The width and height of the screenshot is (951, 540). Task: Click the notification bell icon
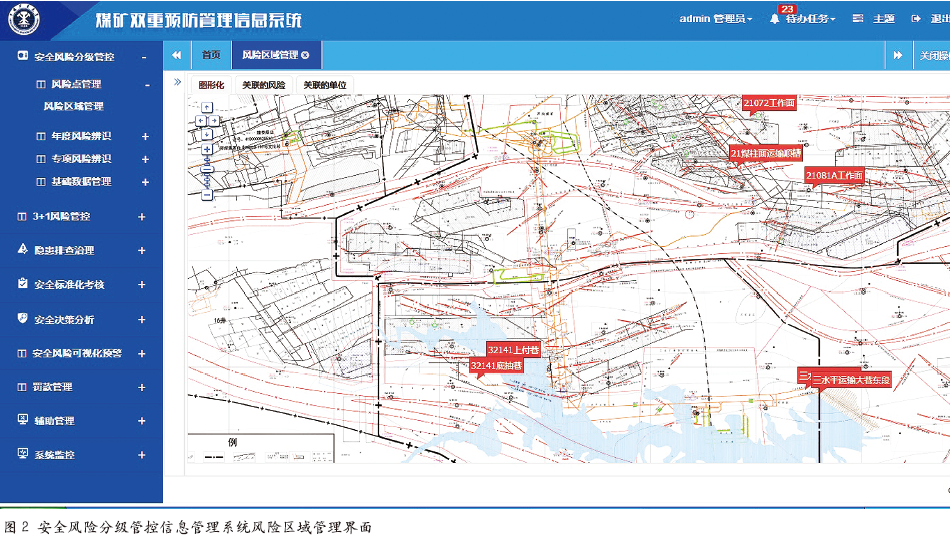774,19
